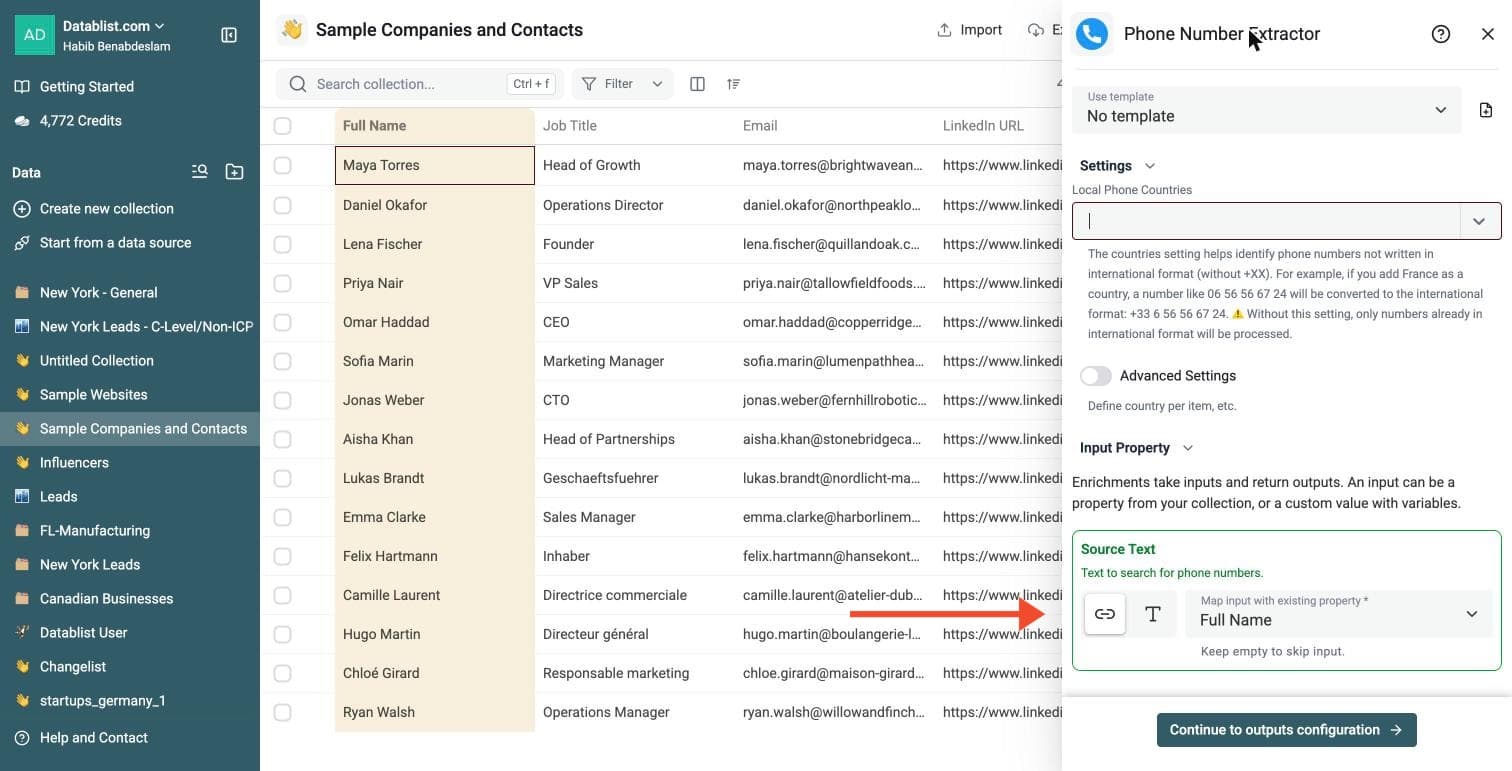Open the sort icon in toolbar
This screenshot has width=1512, height=771.
[x=733, y=84]
